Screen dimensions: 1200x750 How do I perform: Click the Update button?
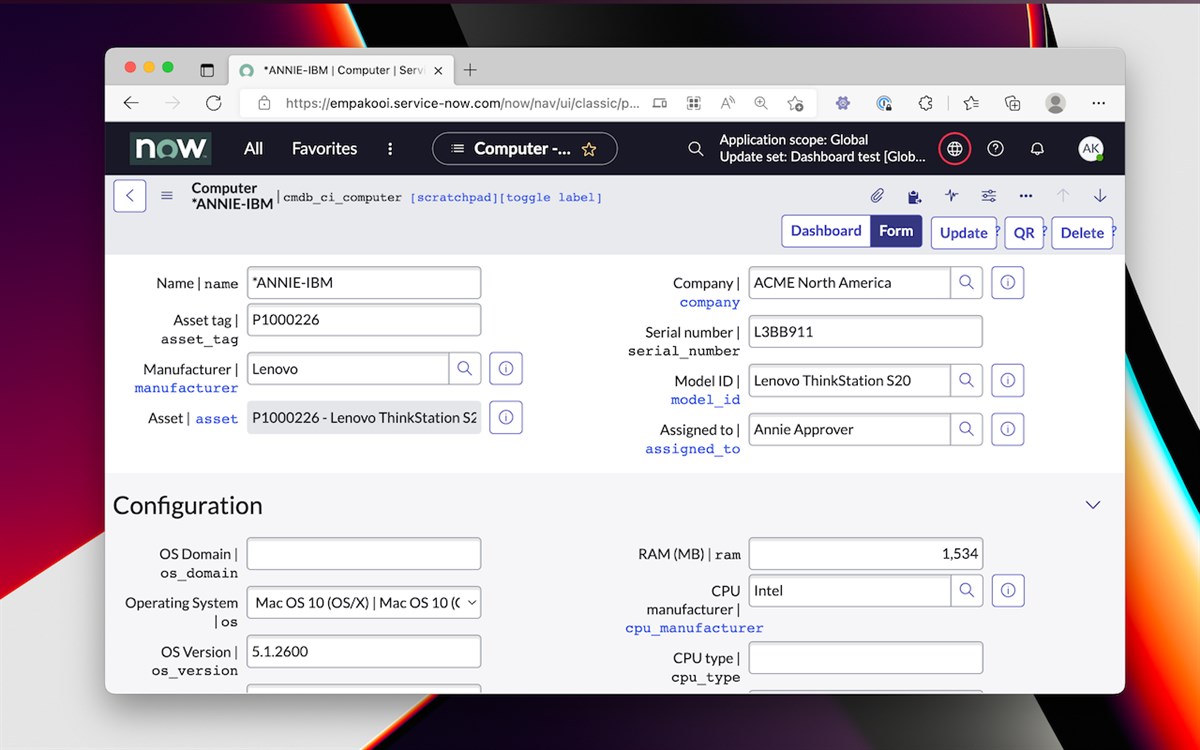click(962, 232)
